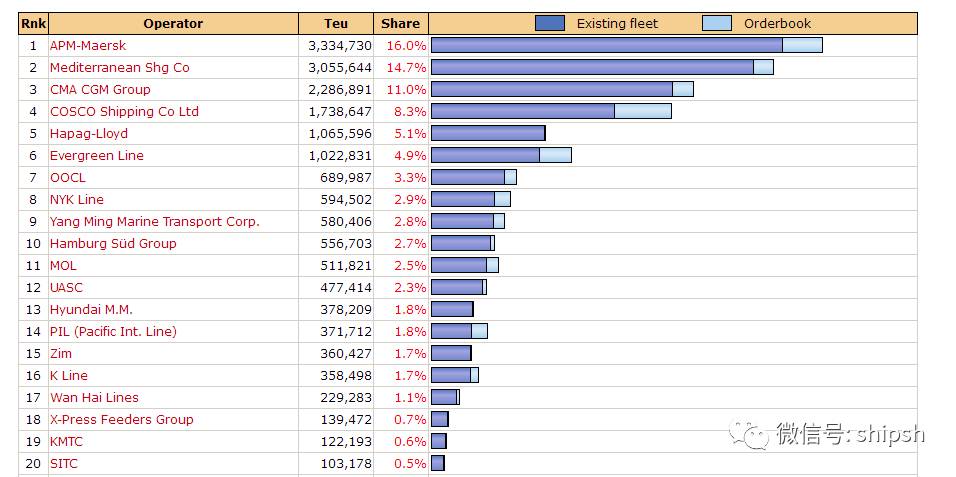Click the Share column header

(401, 24)
